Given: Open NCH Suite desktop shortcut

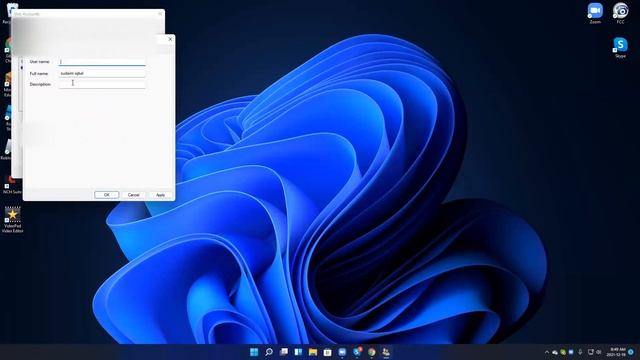Looking at the screenshot, I should (x=12, y=185).
